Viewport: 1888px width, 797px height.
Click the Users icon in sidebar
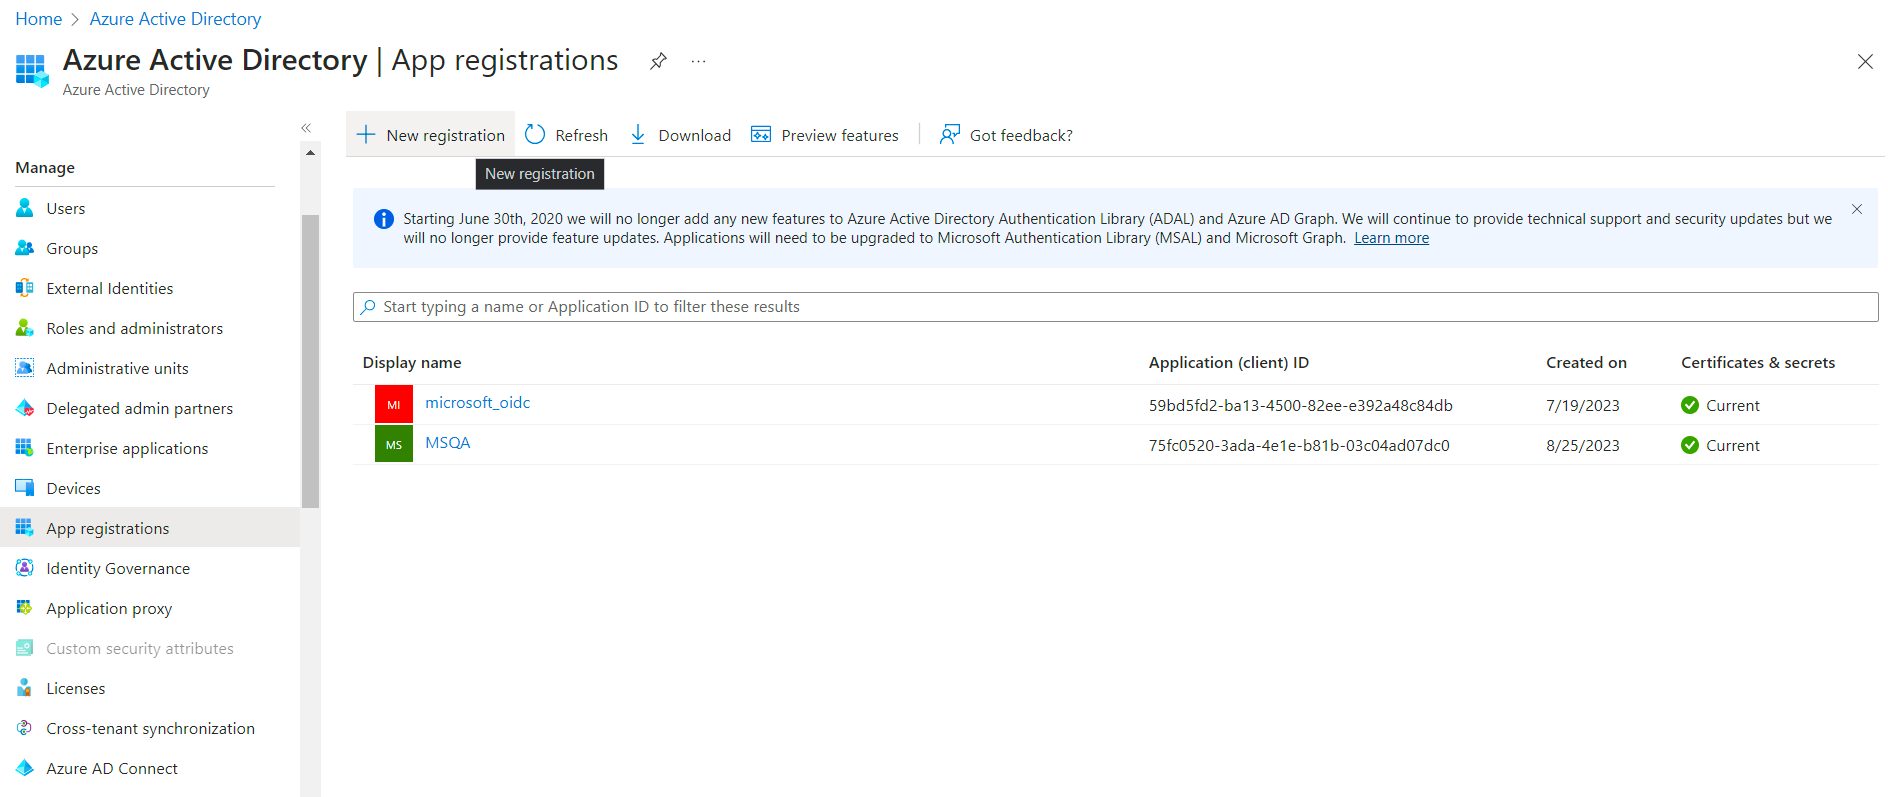(x=25, y=208)
